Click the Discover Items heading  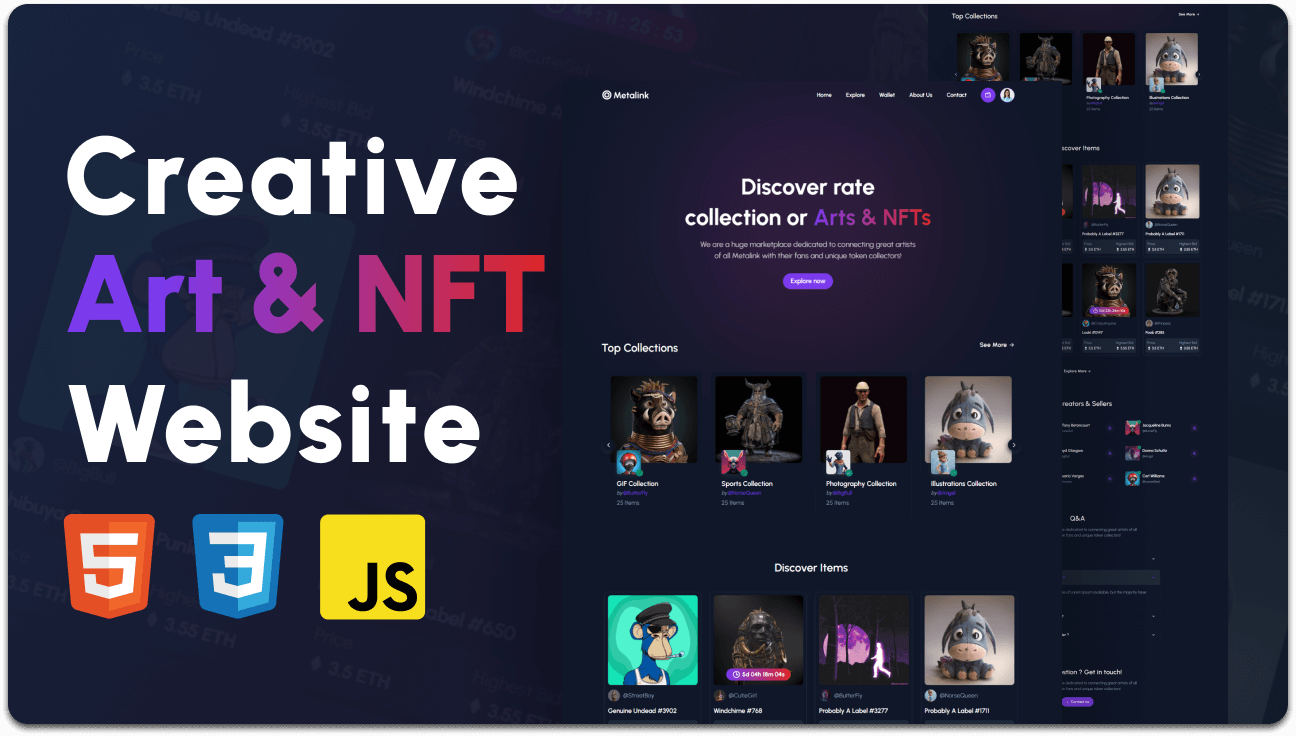811,568
